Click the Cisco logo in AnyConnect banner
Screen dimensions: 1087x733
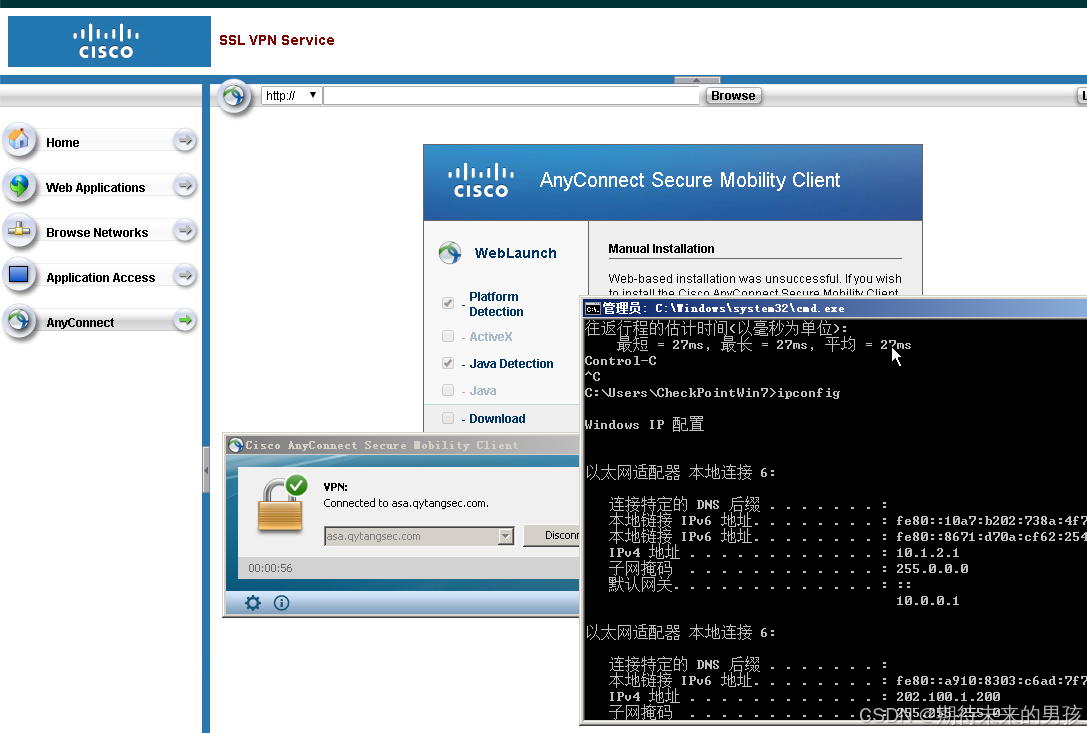(x=481, y=180)
